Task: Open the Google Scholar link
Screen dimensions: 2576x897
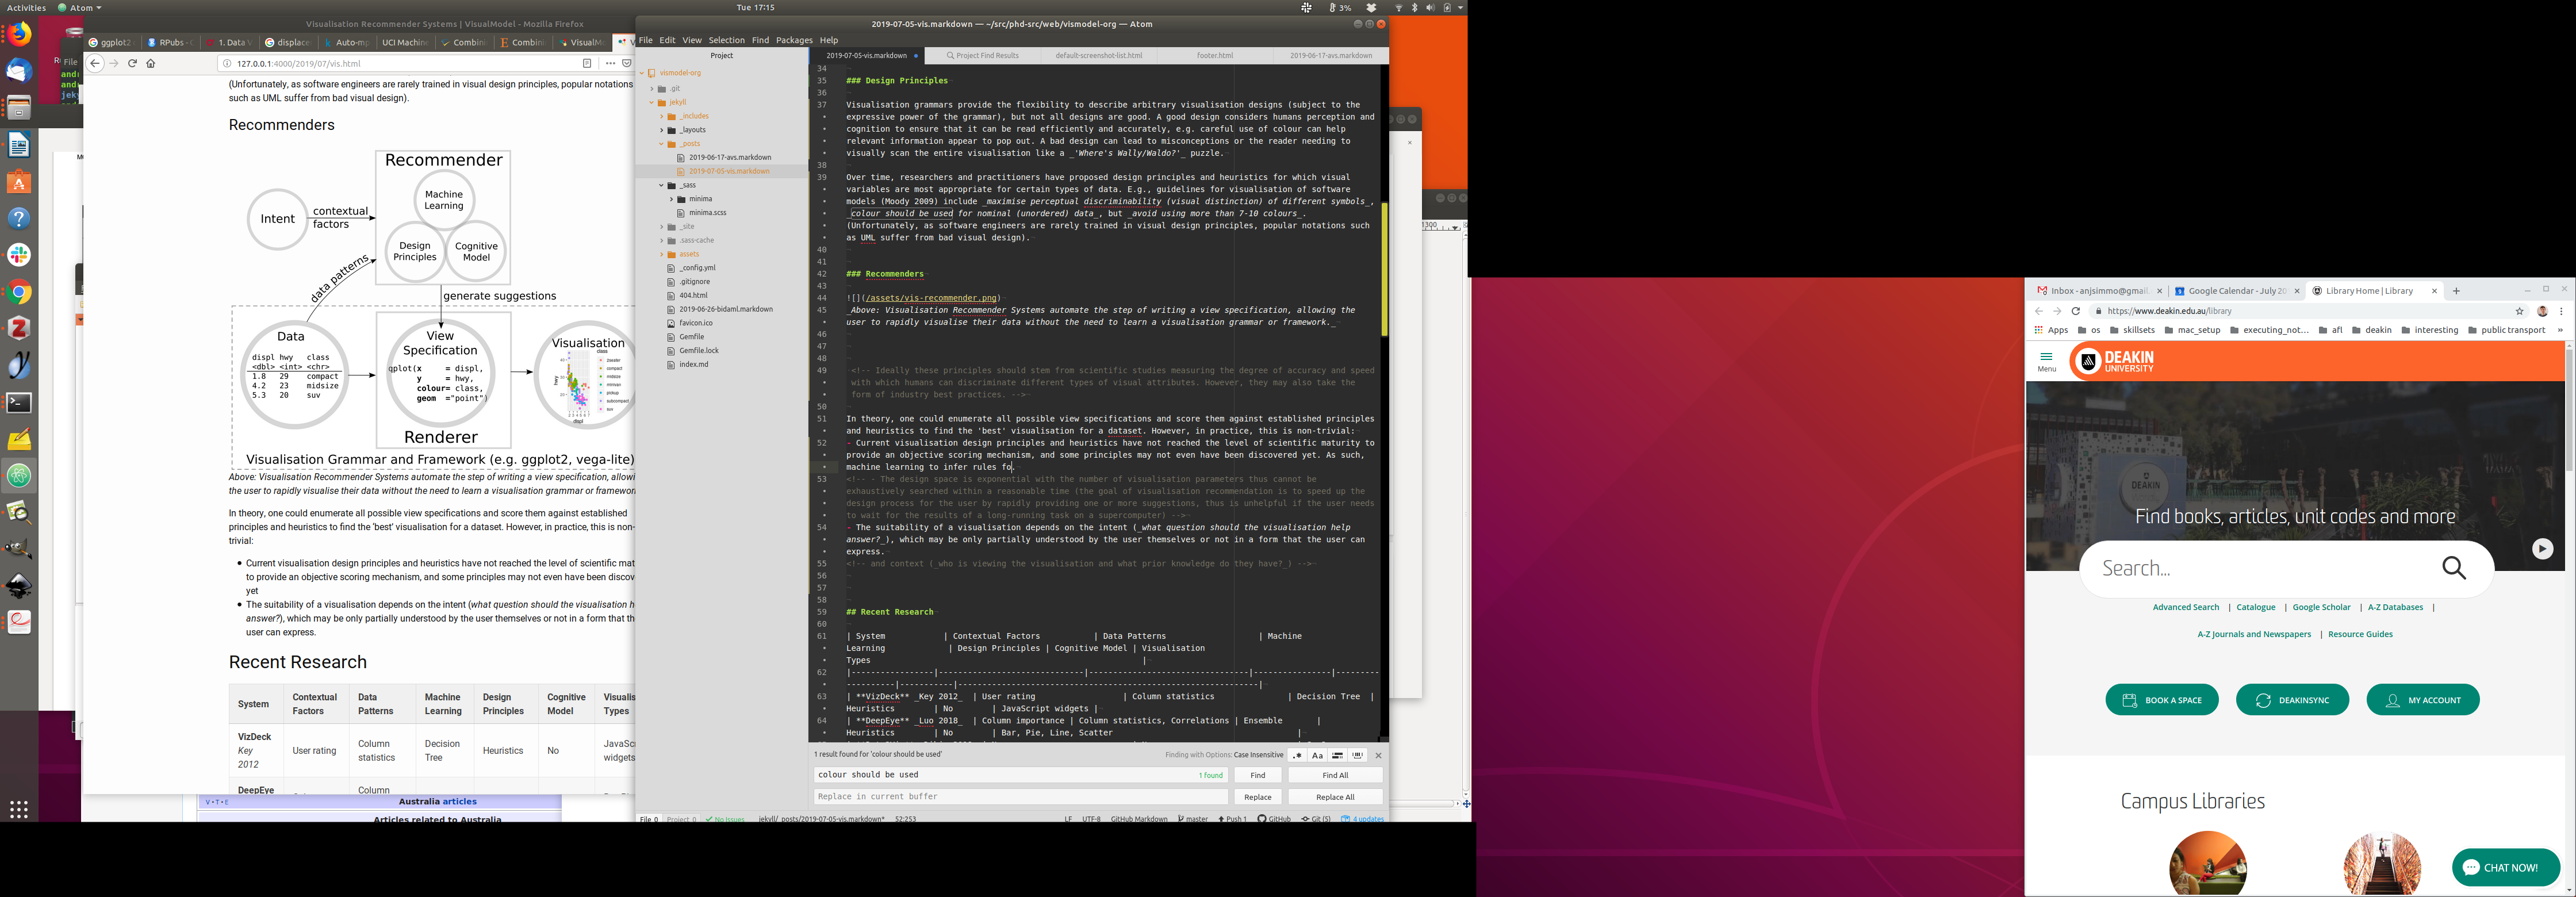Action: [x=2321, y=607]
